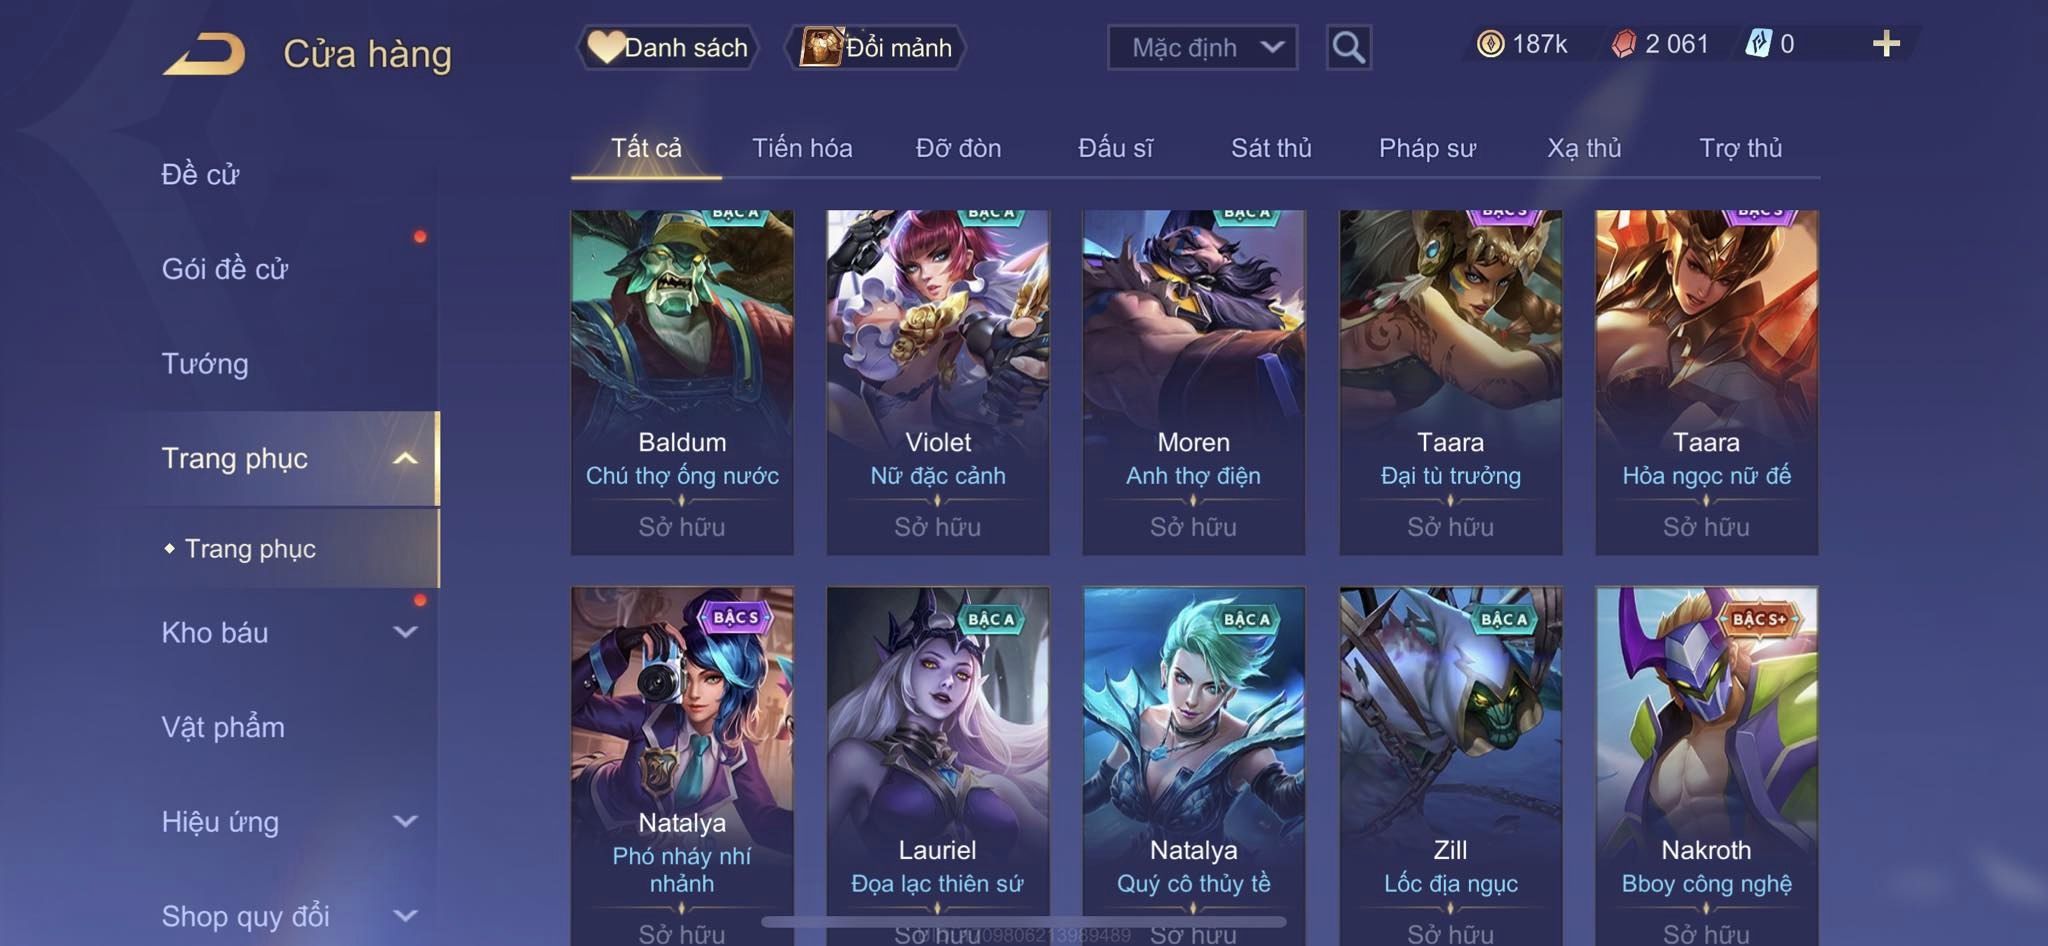Click the golden back arrow icon
The image size is (2048, 946).
[204, 54]
